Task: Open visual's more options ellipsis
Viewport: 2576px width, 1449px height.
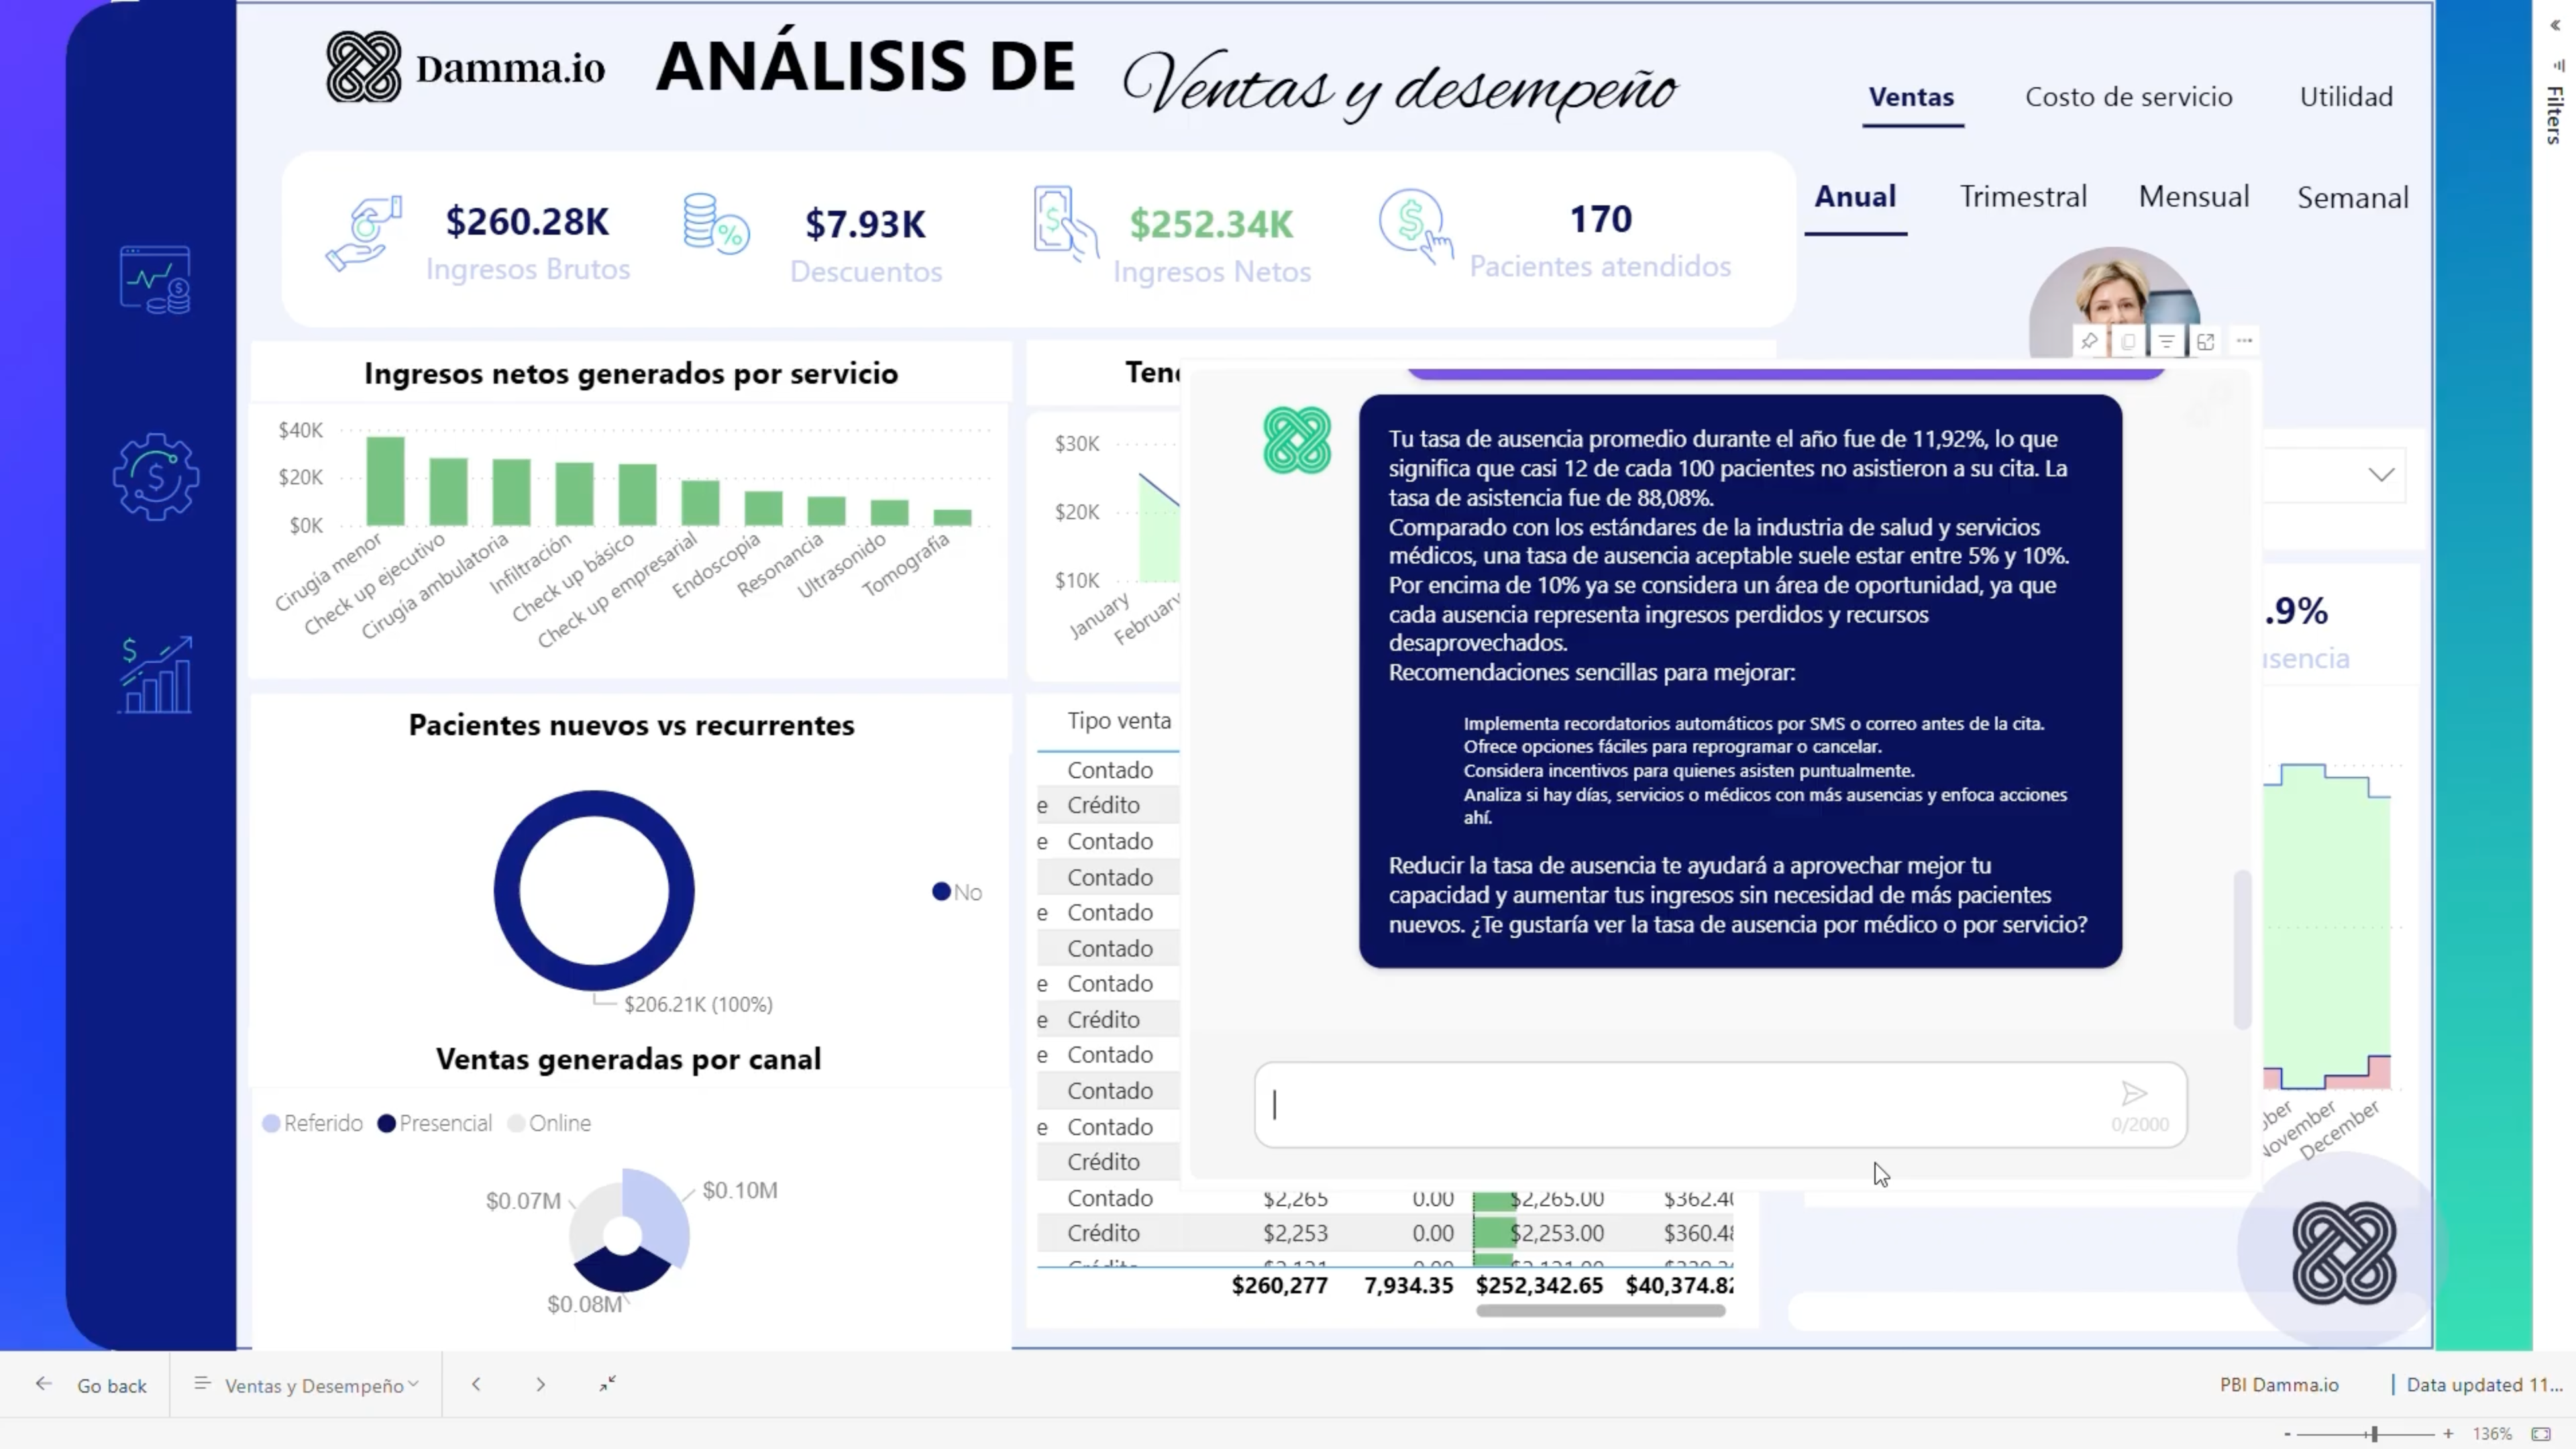Action: [x=2244, y=341]
